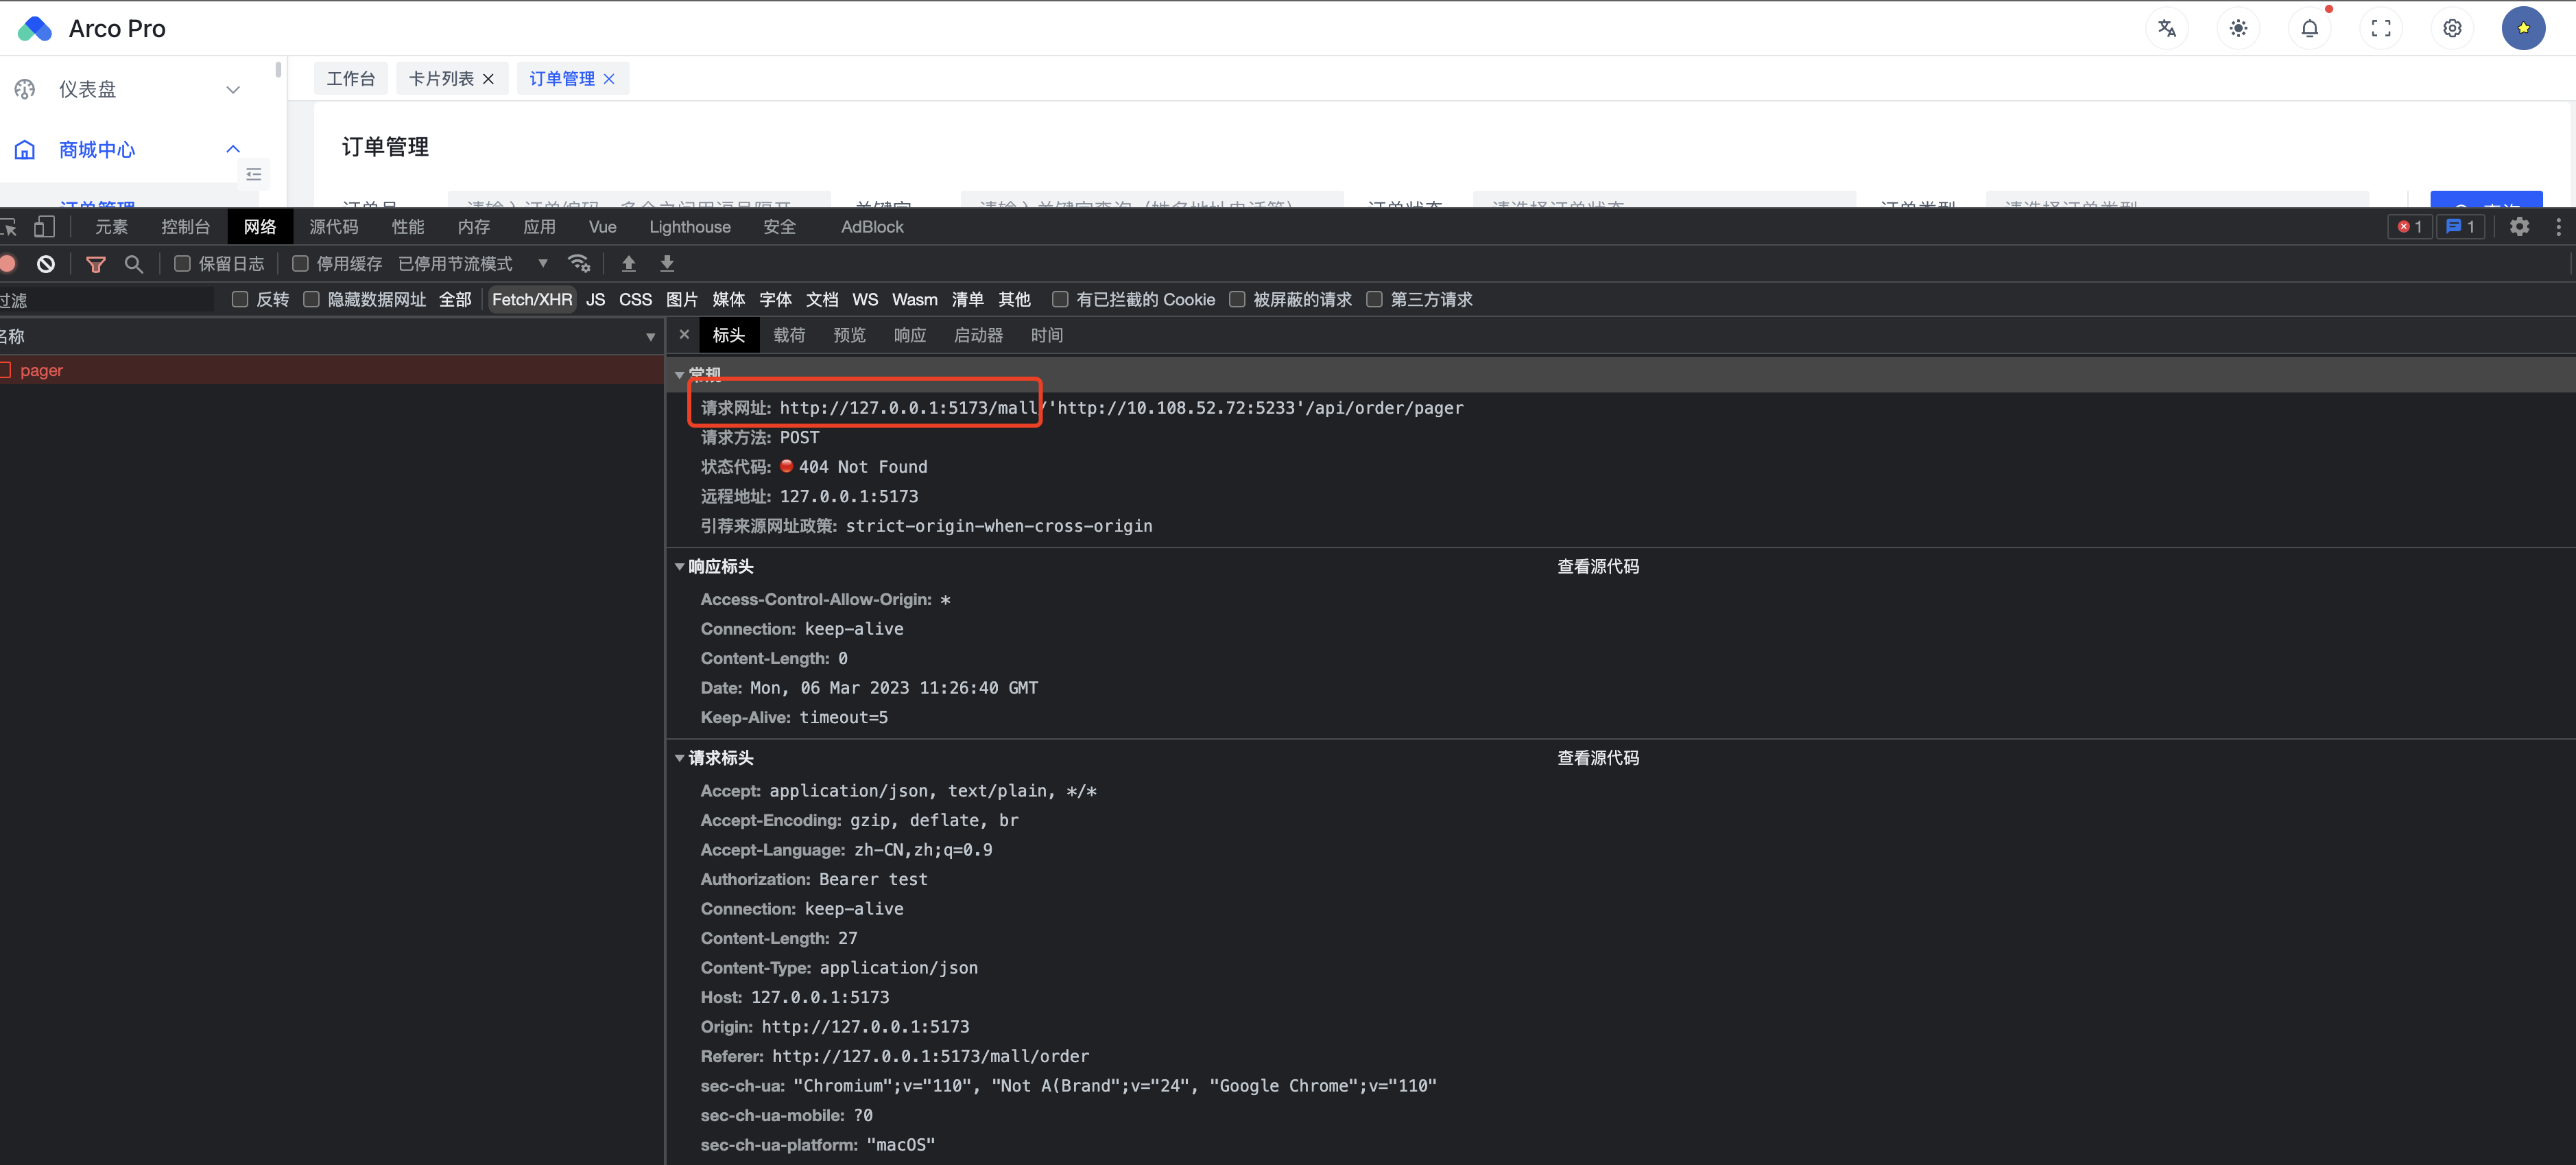Screen dimensions: 2576x1165
Task: Click 查看源代码 beside 请求标头
Action: (x=1597, y=758)
